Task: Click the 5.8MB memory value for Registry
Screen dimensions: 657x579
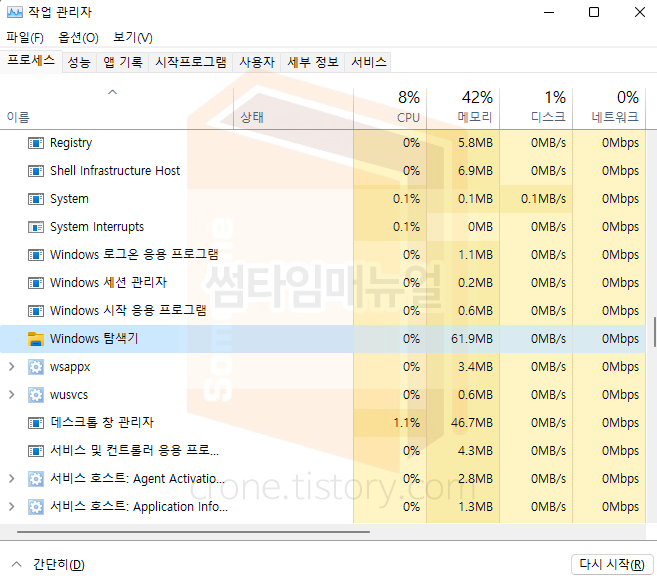Action: point(475,143)
